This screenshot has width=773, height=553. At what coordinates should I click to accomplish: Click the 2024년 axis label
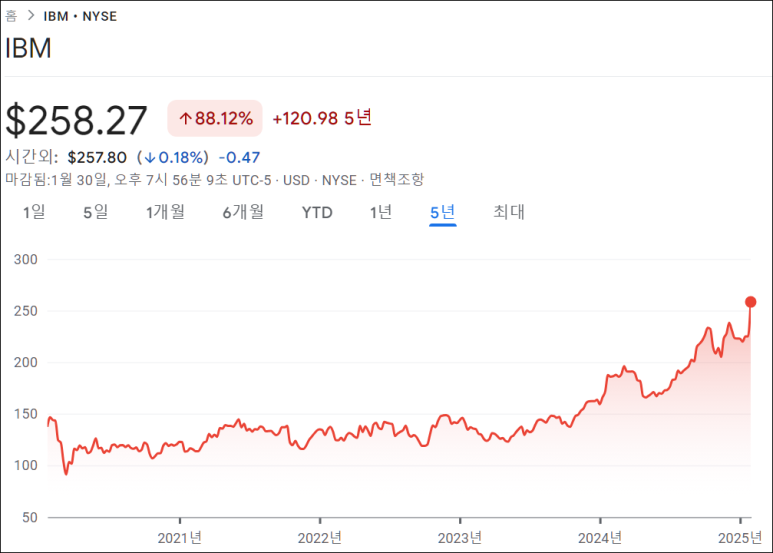[599, 538]
